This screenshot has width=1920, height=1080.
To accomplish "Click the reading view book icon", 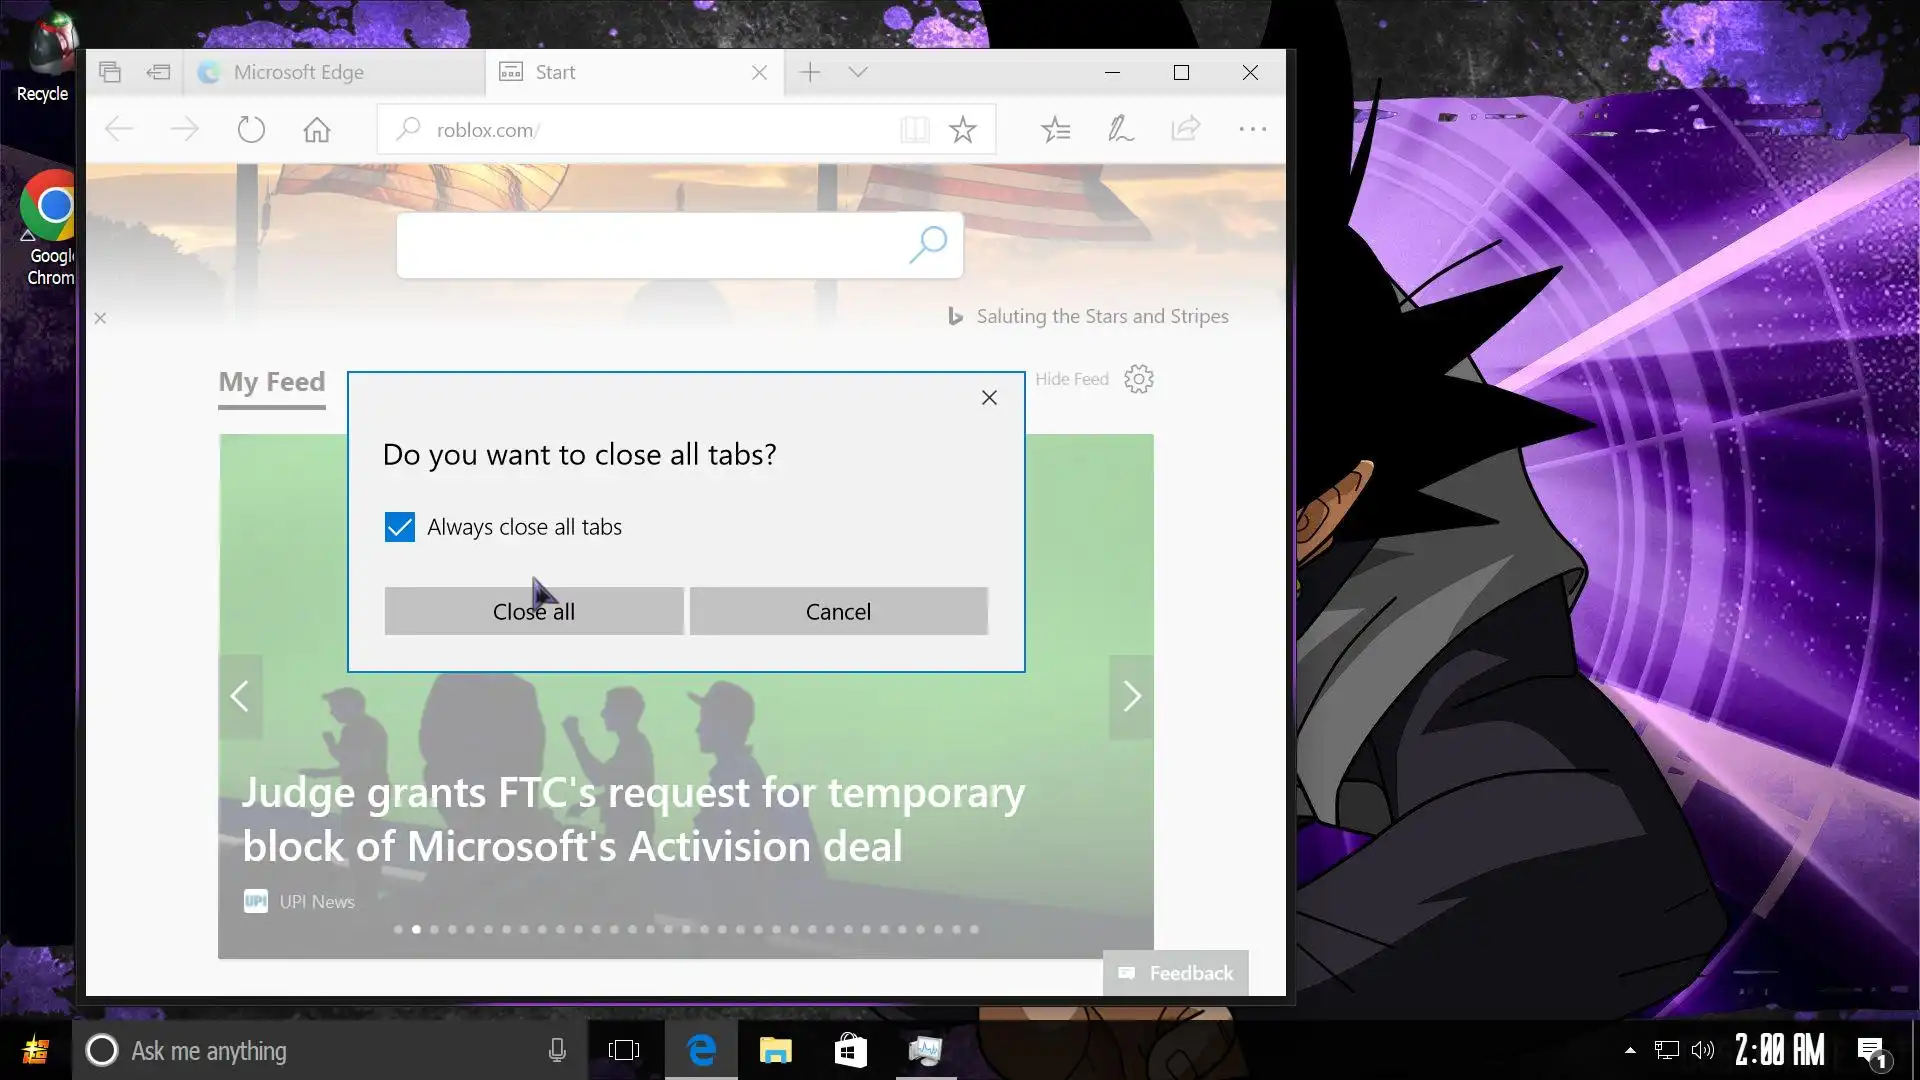I will click(x=914, y=129).
